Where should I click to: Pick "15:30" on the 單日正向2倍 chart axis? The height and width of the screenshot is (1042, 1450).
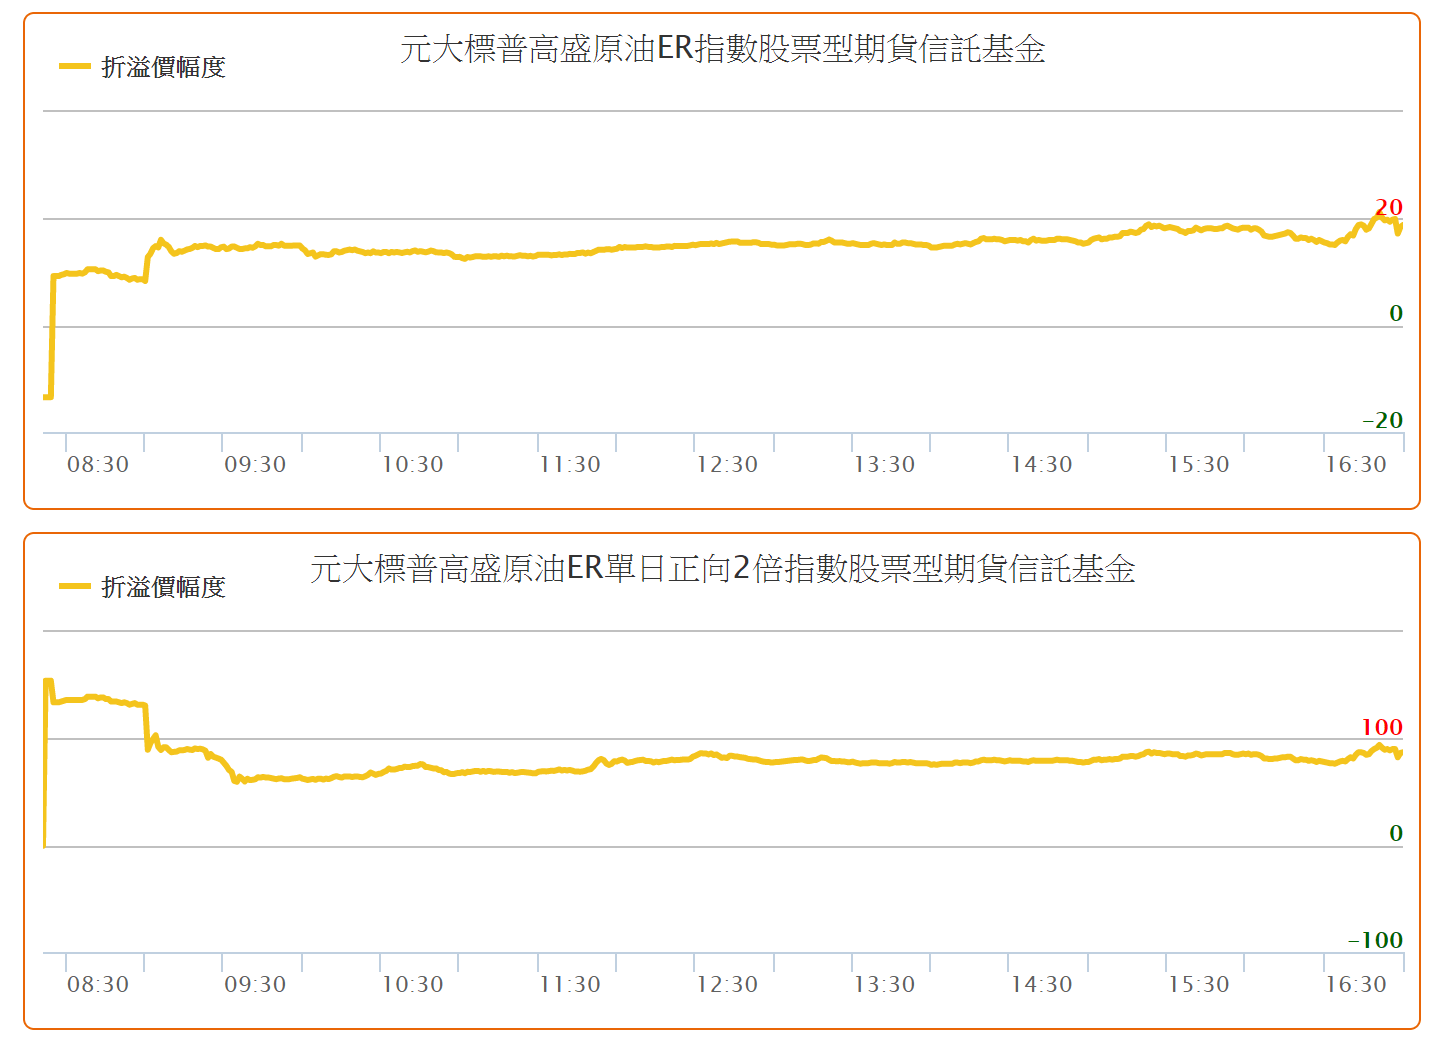(1199, 984)
